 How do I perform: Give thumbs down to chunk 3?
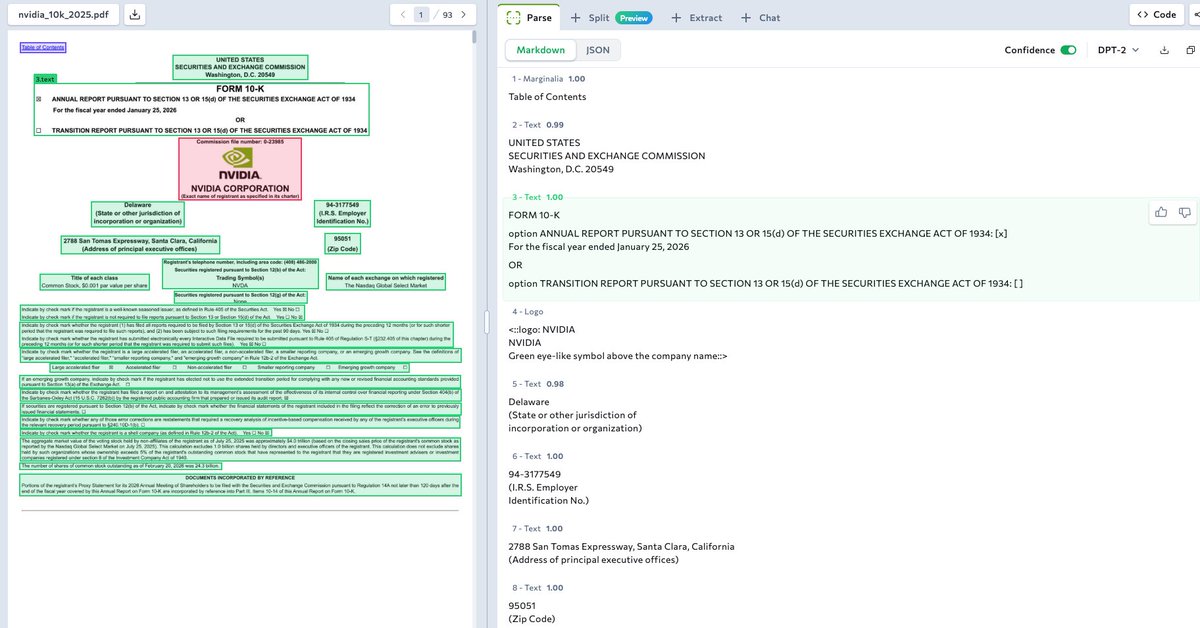[1184, 212]
